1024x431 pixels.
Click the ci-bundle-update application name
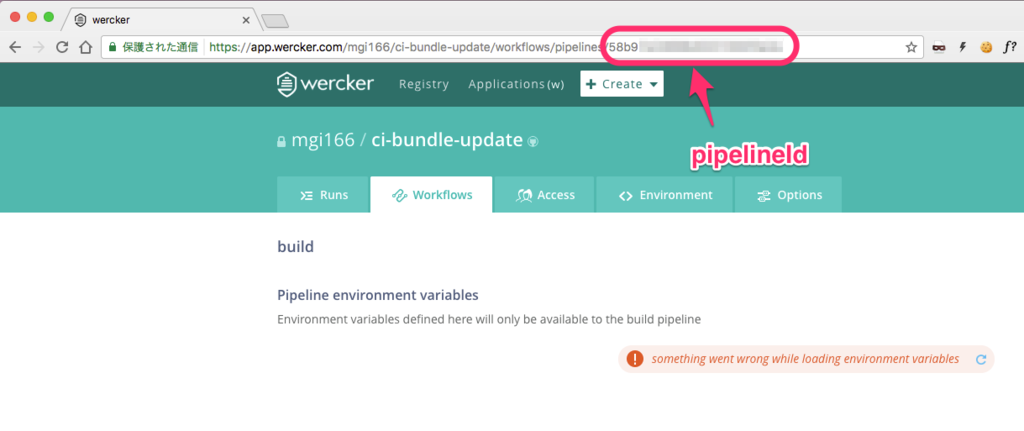447,140
